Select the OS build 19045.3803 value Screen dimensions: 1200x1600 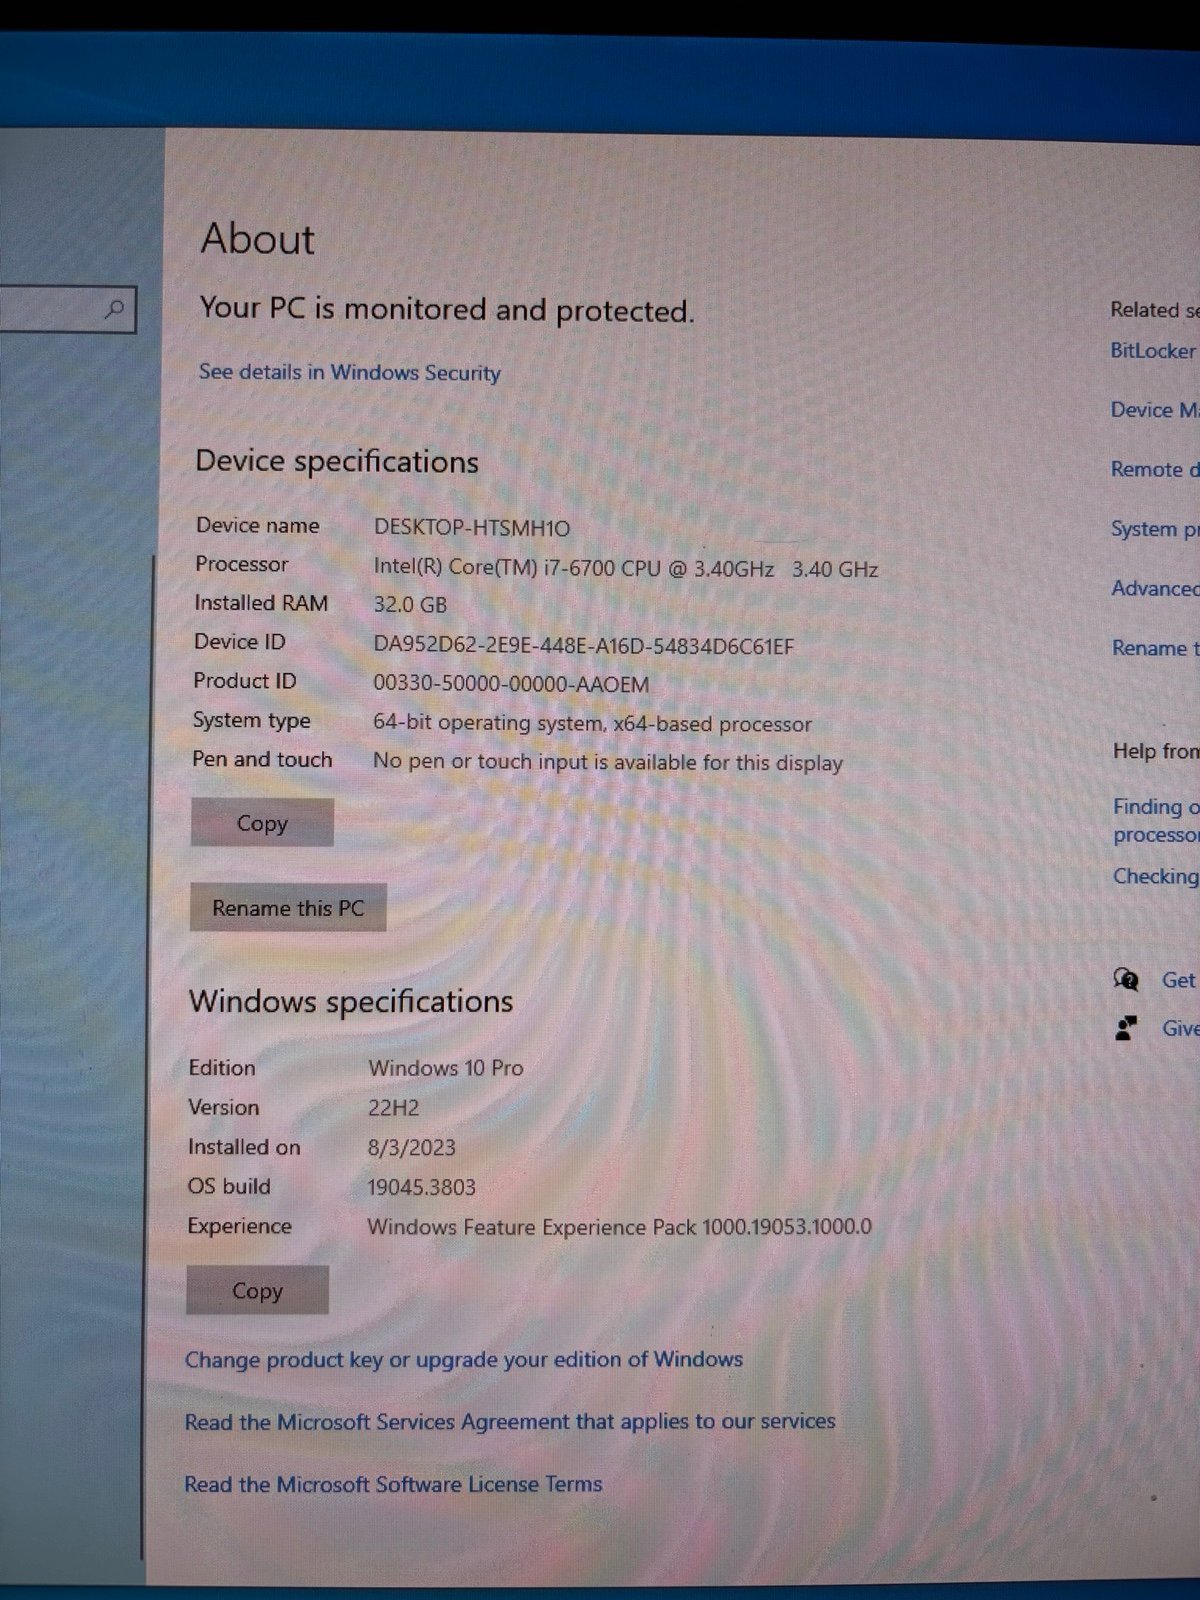point(422,1187)
